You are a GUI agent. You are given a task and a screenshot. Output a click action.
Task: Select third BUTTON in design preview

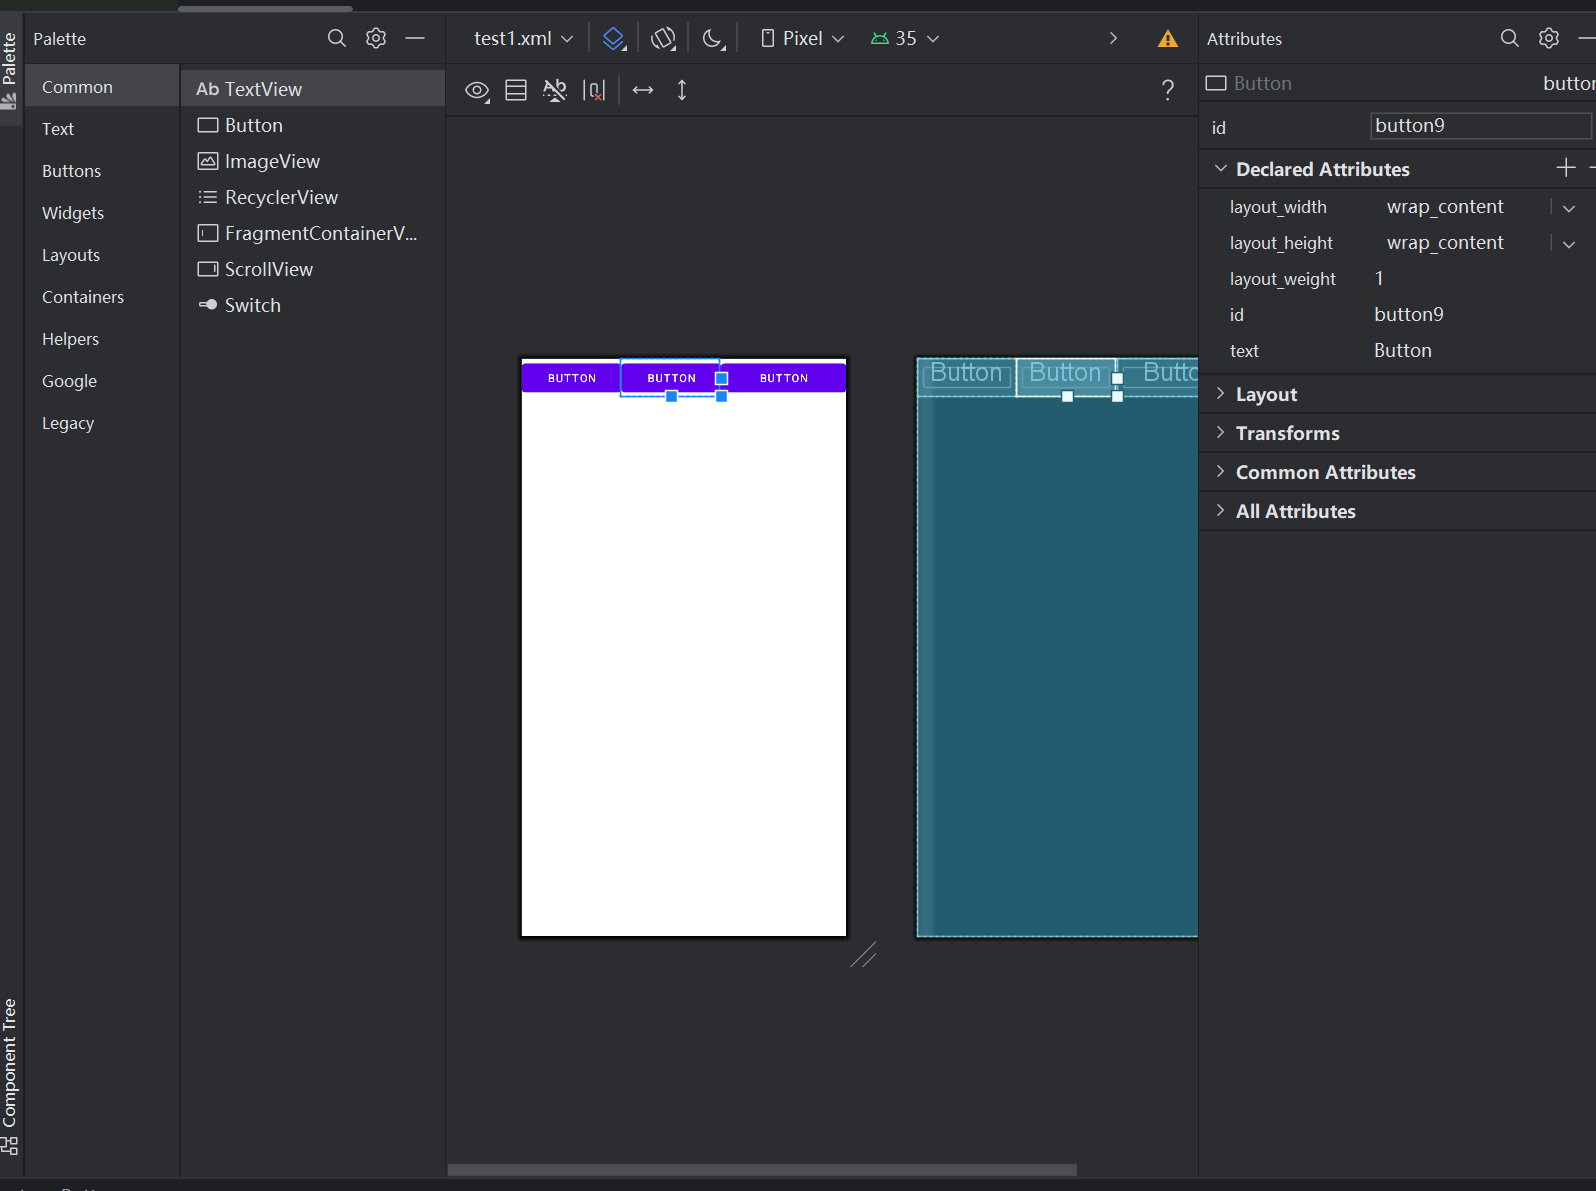(783, 378)
